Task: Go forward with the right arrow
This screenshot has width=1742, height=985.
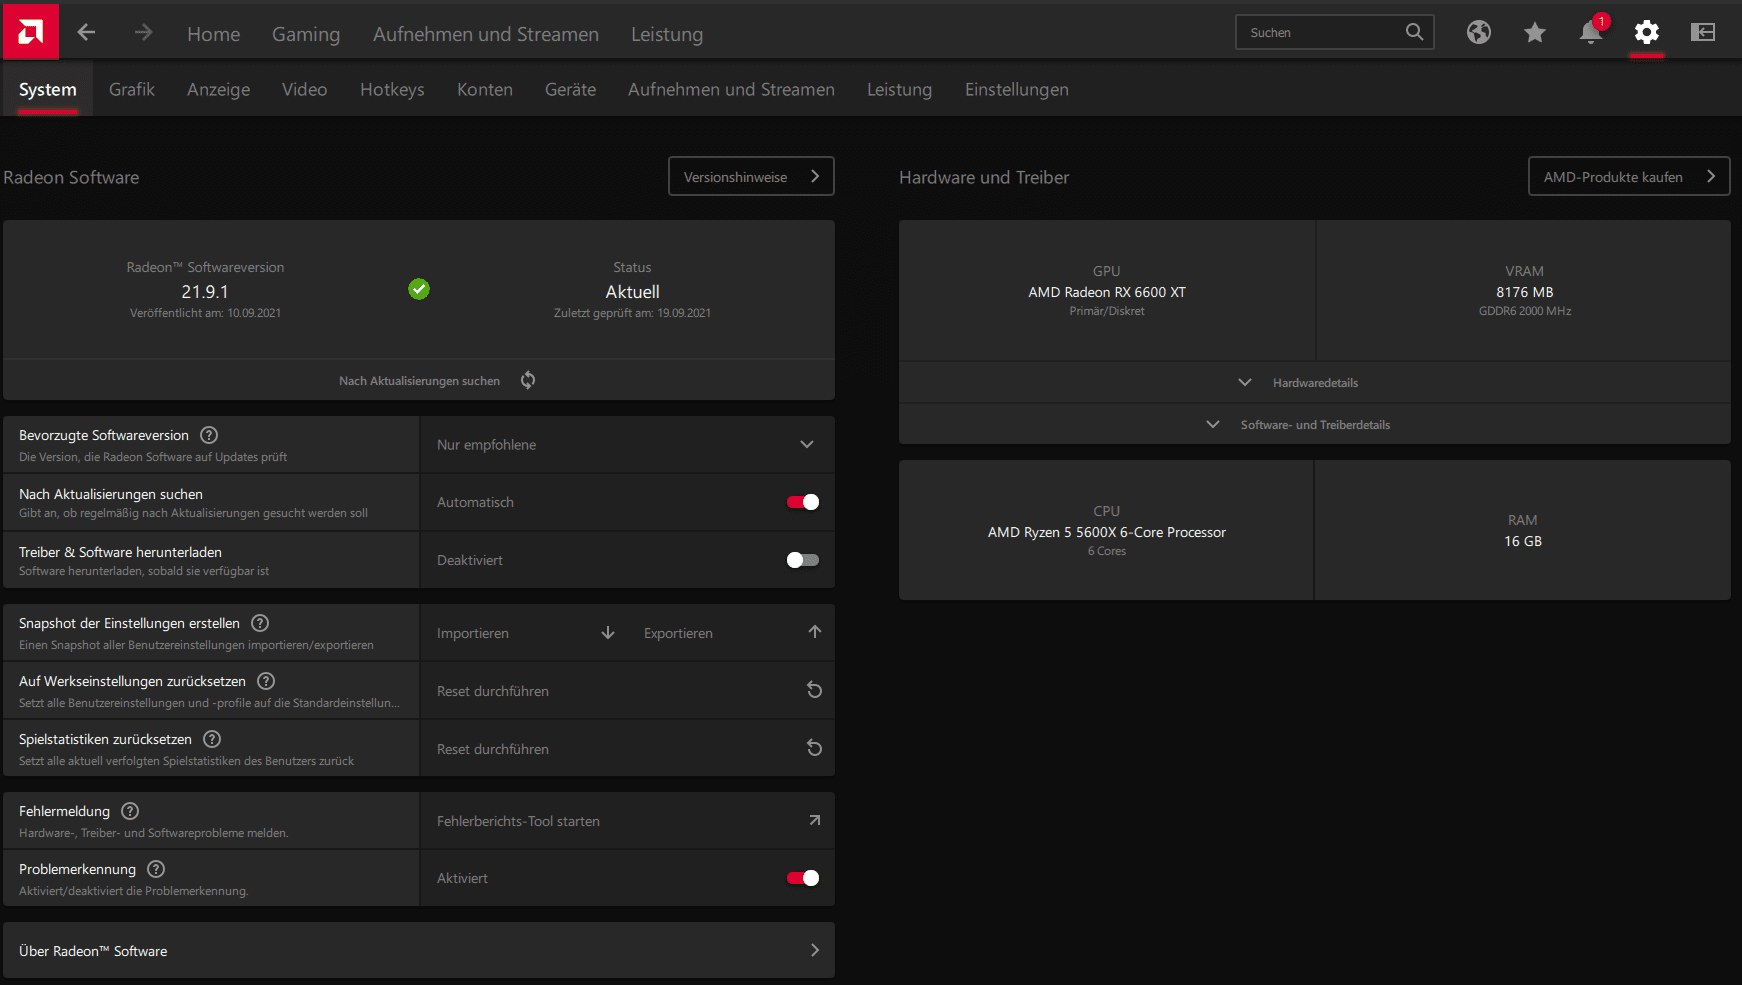Action: [143, 33]
